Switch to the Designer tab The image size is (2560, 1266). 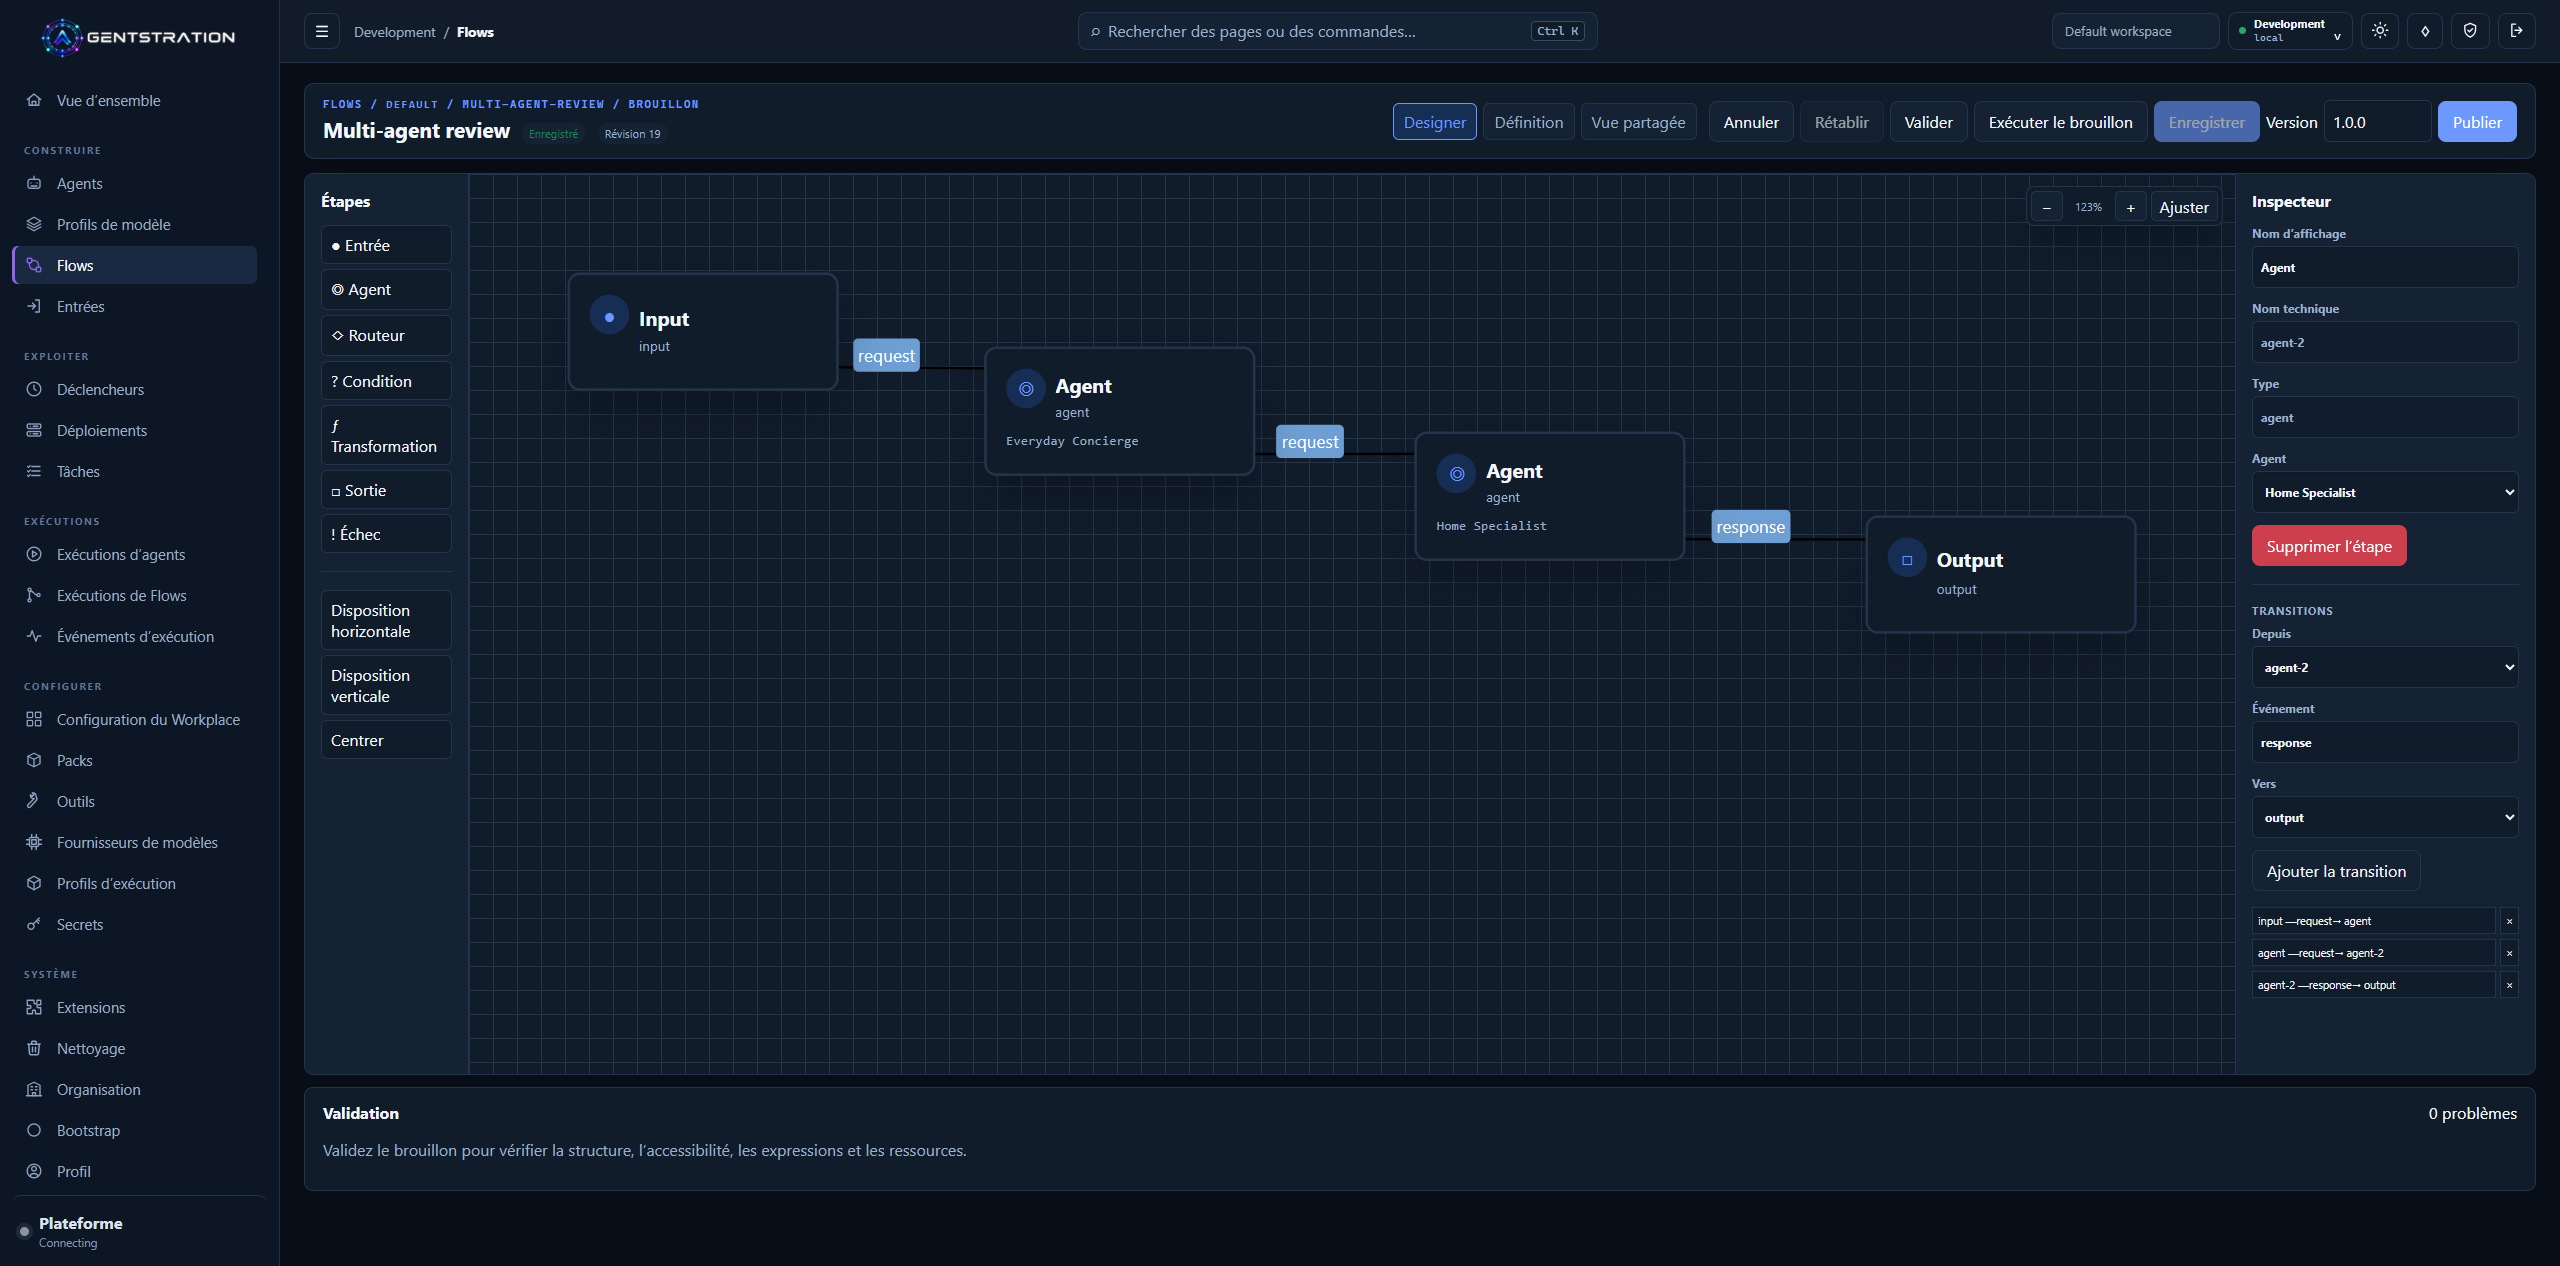tap(1434, 122)
